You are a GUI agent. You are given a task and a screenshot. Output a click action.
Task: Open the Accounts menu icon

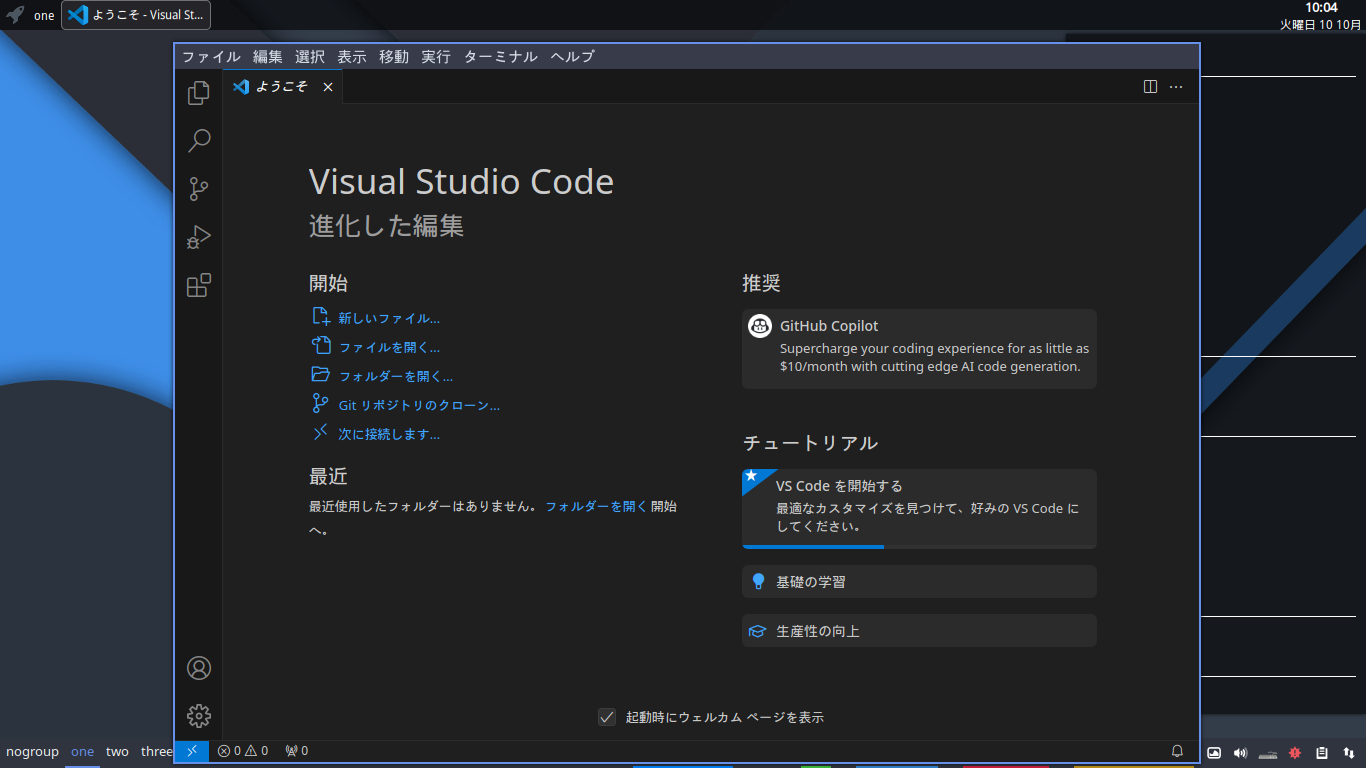pos(199,668)
